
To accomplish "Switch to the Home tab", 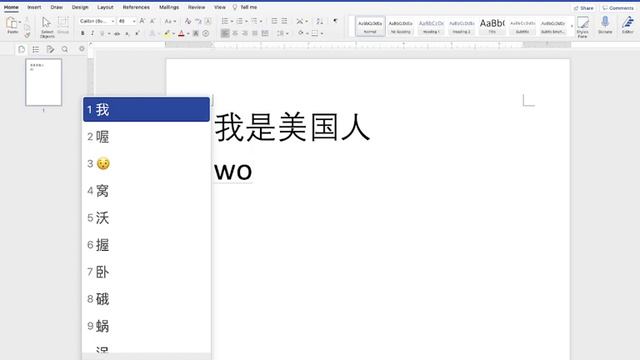I will pos(11,7).
